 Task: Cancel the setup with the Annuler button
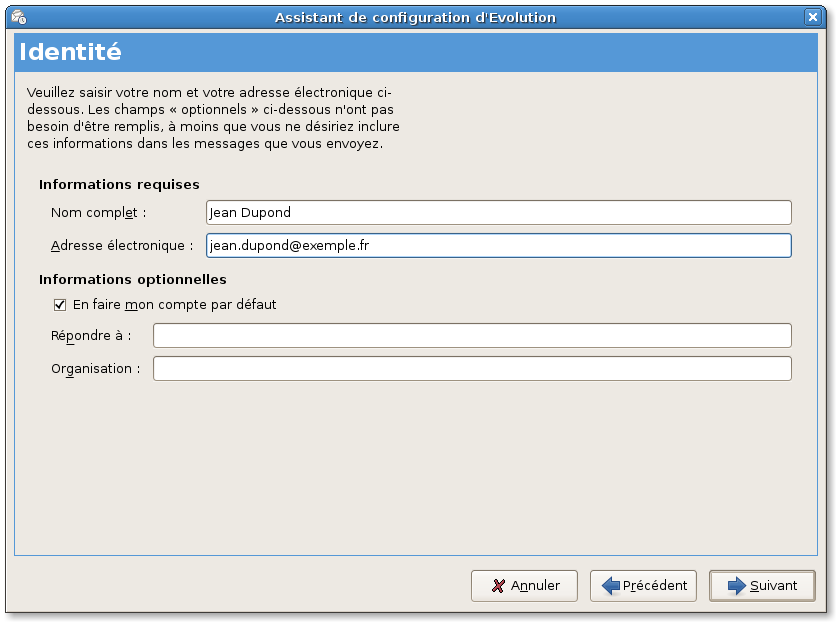(524, 586)
